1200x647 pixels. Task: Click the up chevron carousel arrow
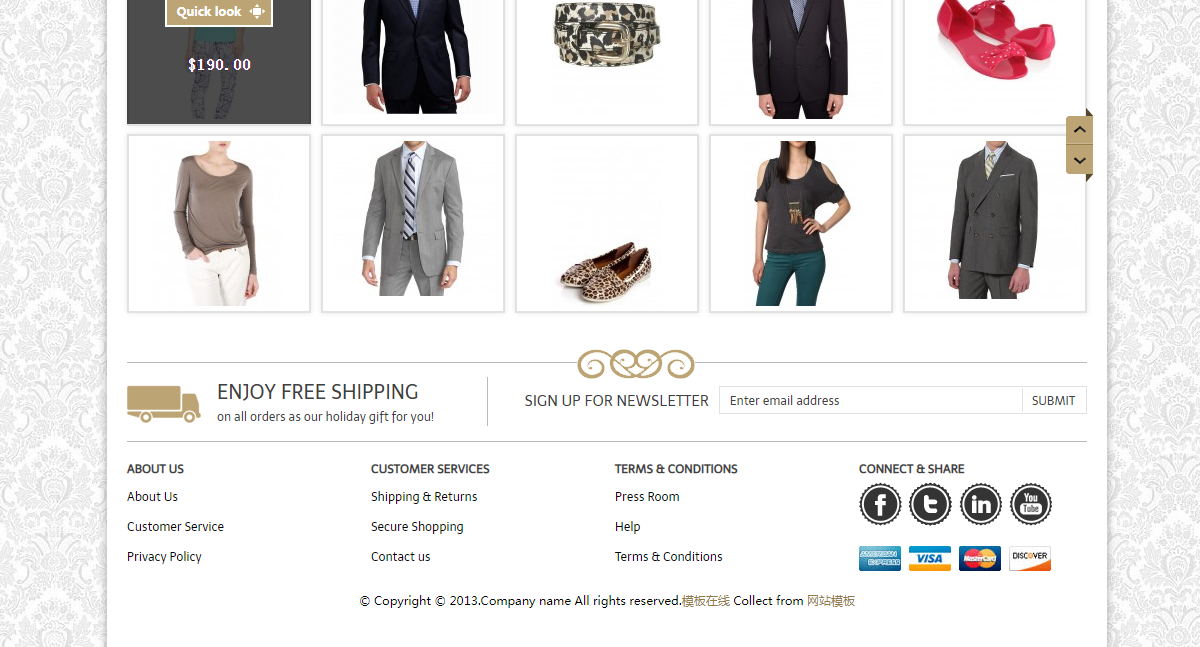1079,130
